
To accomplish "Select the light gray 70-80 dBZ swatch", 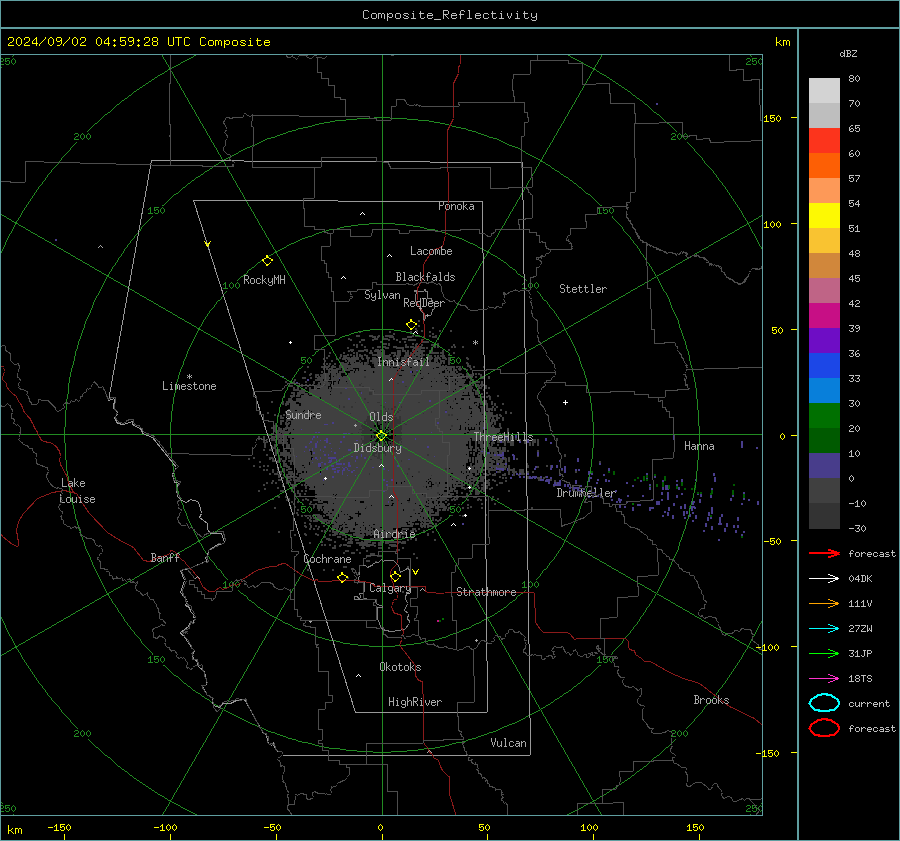I will [x=824, y=91].
